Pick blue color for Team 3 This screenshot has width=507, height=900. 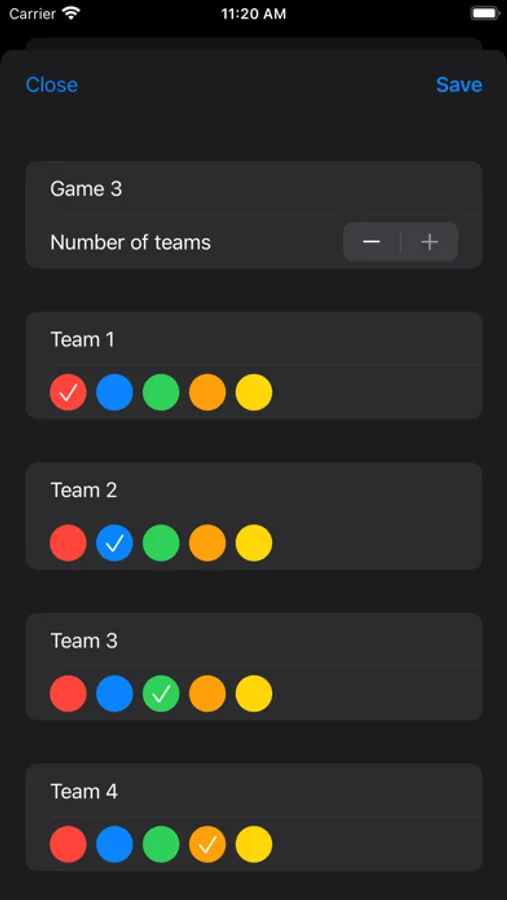114,693
